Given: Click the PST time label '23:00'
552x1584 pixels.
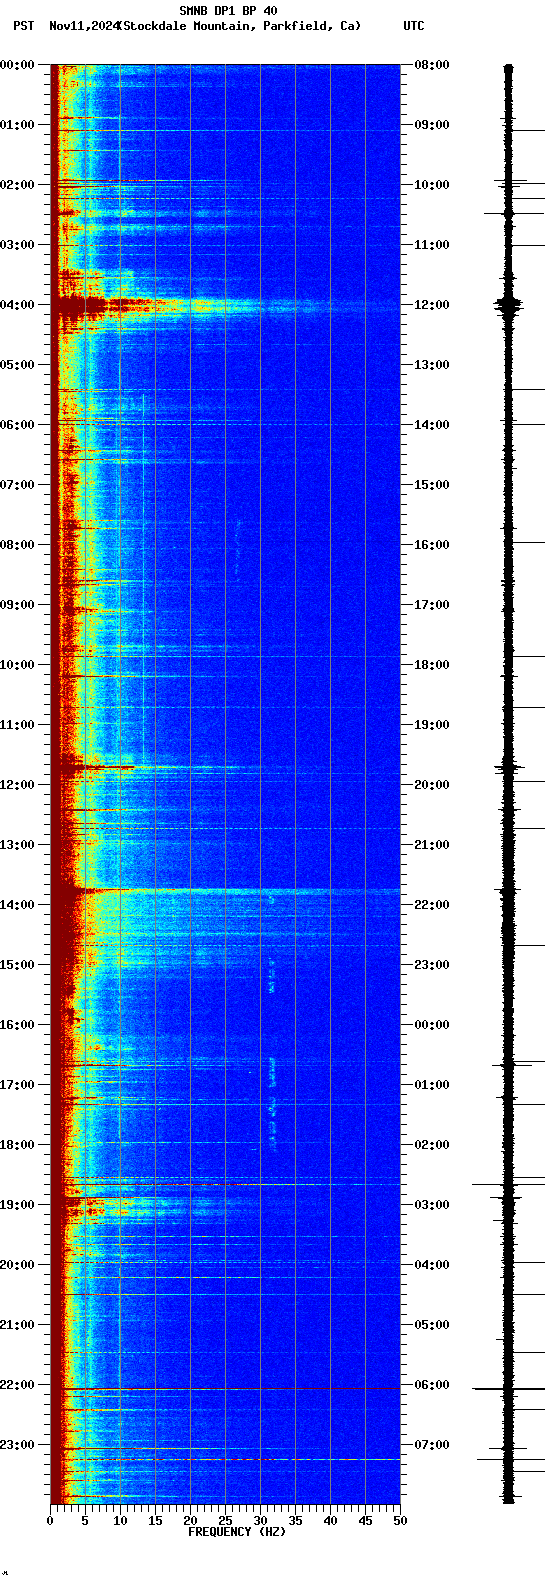Looking at the screenshot, I should point(18,1445).
